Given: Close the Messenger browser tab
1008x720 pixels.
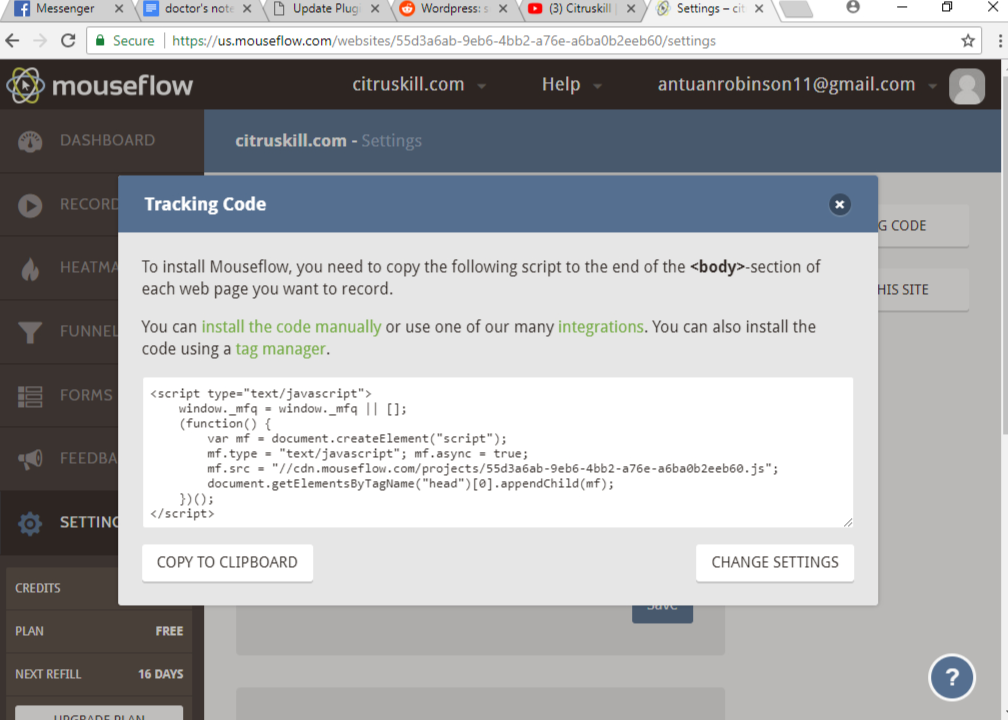Looking at the screenshot, I should (x=119, y=9).
